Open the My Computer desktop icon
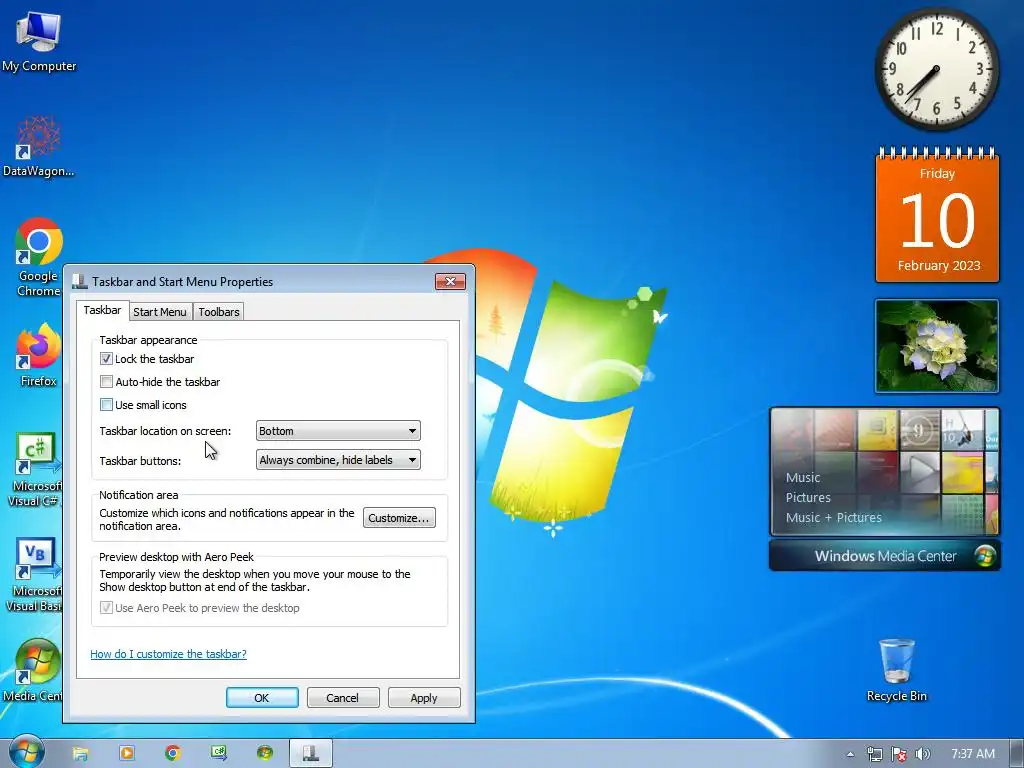This screenshot has height=768, width=1024. tap(39, 41)
